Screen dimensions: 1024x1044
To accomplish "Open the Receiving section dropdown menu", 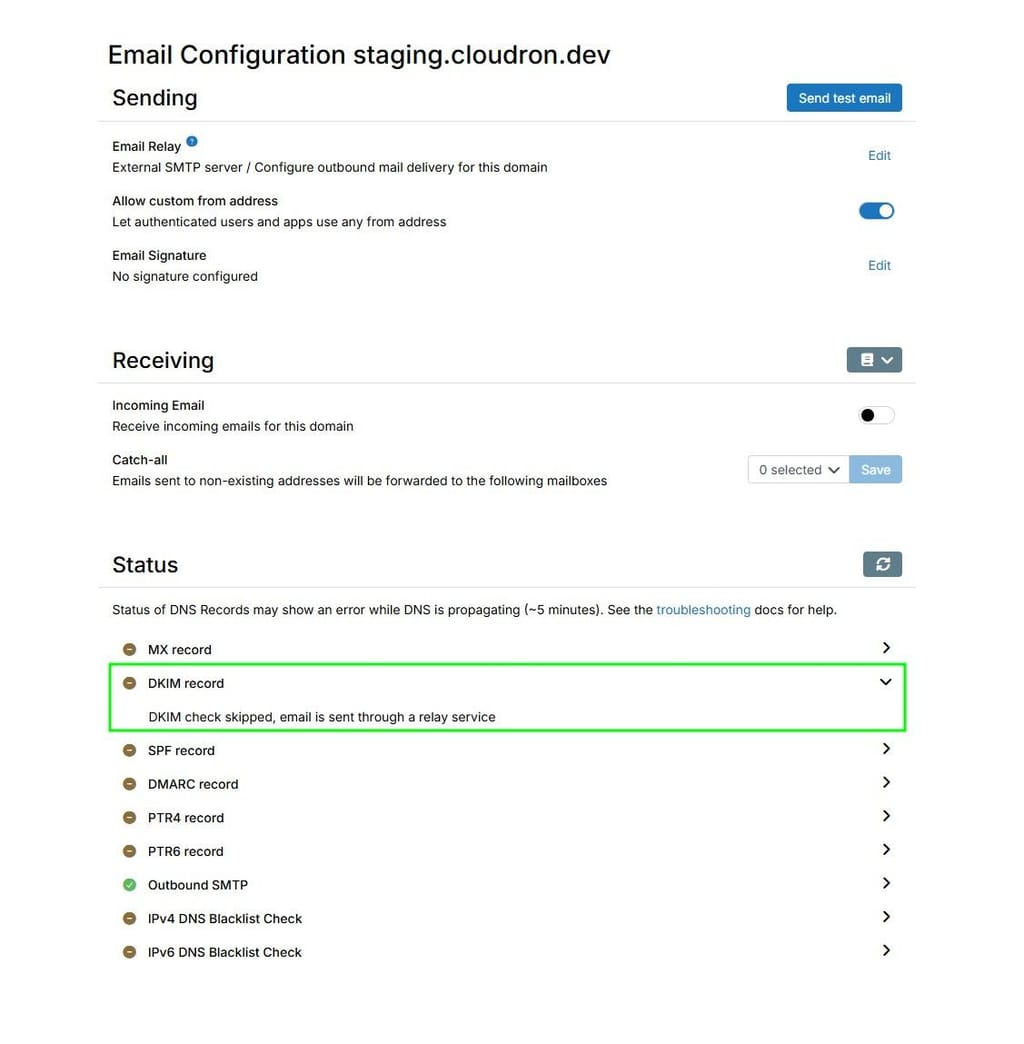I will point(874,360).
